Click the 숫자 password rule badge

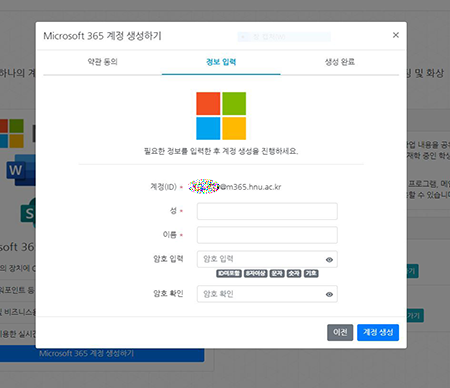[294, 273]
